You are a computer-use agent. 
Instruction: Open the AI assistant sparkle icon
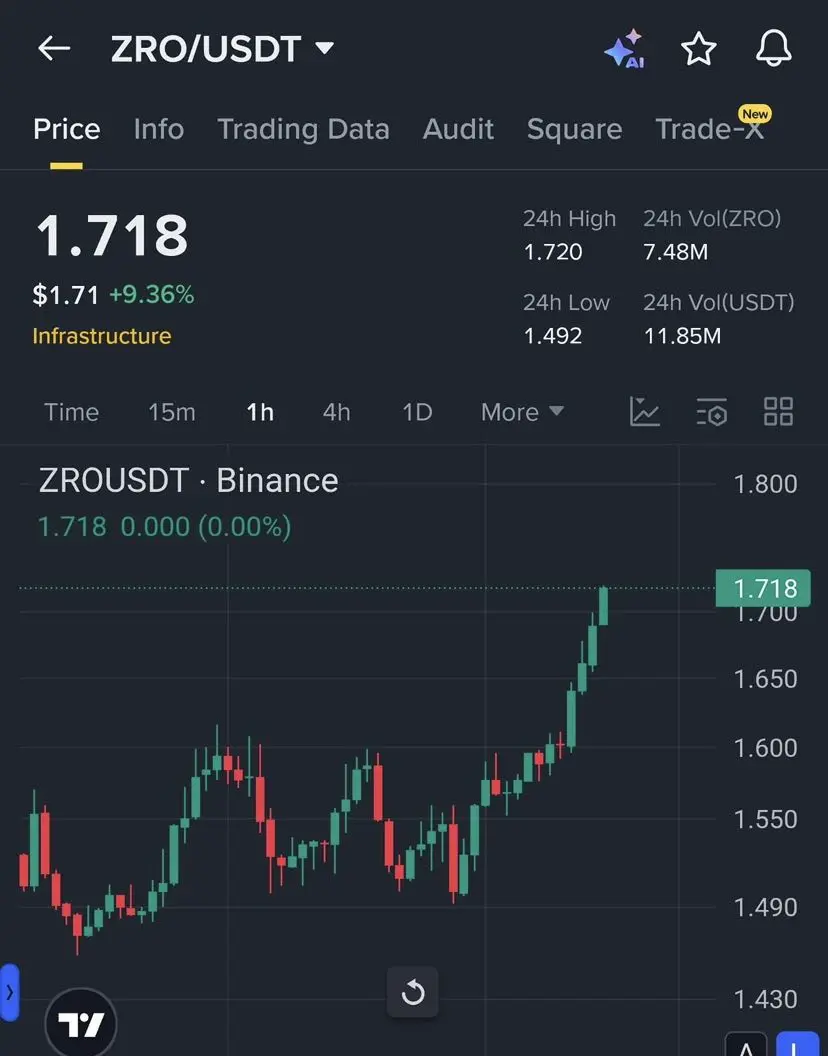coord(625,48)
